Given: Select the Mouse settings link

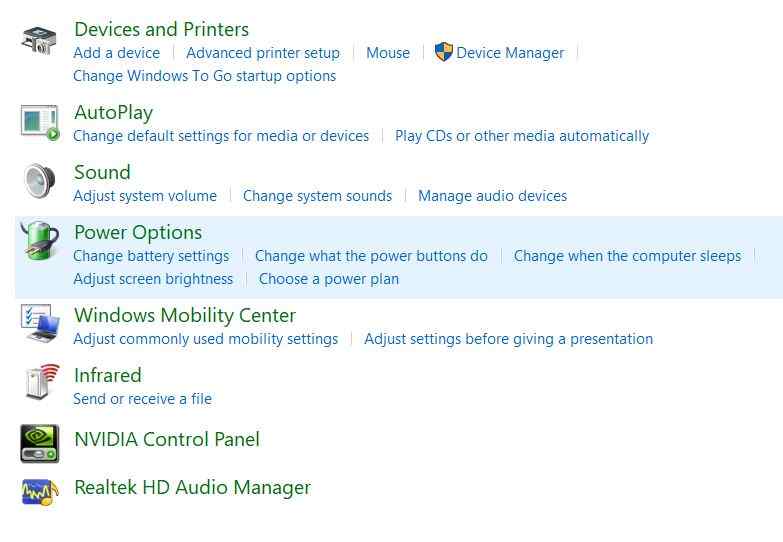Looking at the screenshot, I should point(387,53).
